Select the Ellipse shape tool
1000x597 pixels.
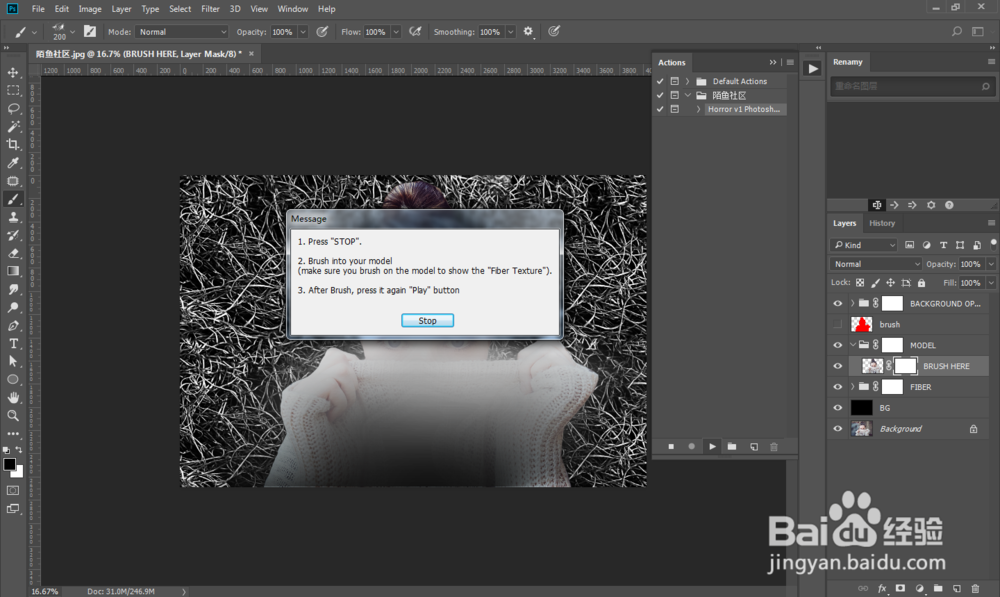pyautogui.click(x=13, y=380)
